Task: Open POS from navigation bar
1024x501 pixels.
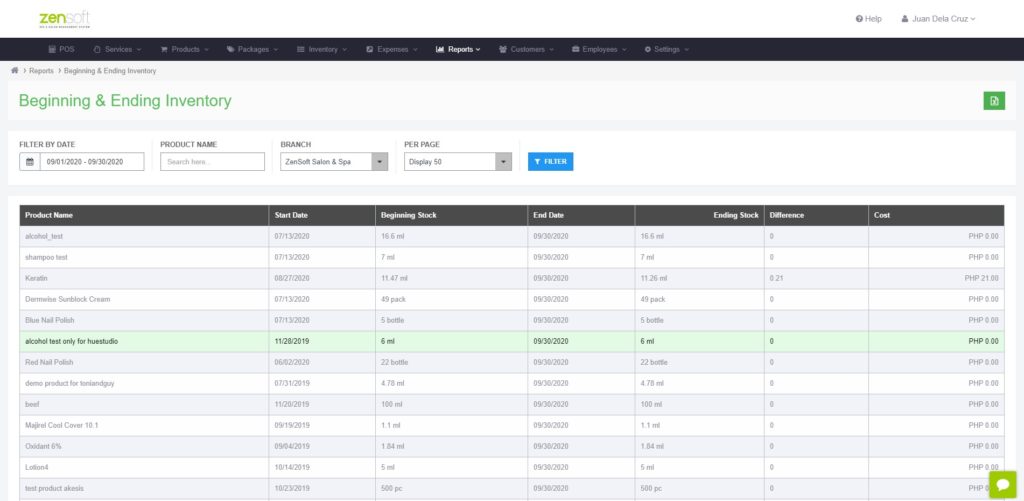Action: click(61, 49)
